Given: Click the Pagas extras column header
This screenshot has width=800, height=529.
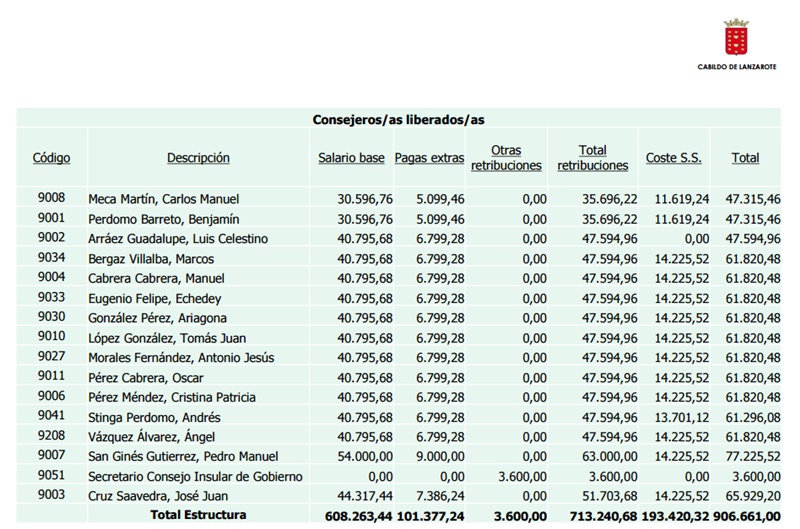Looking at the screenshot, I should [x=429, y=158].
